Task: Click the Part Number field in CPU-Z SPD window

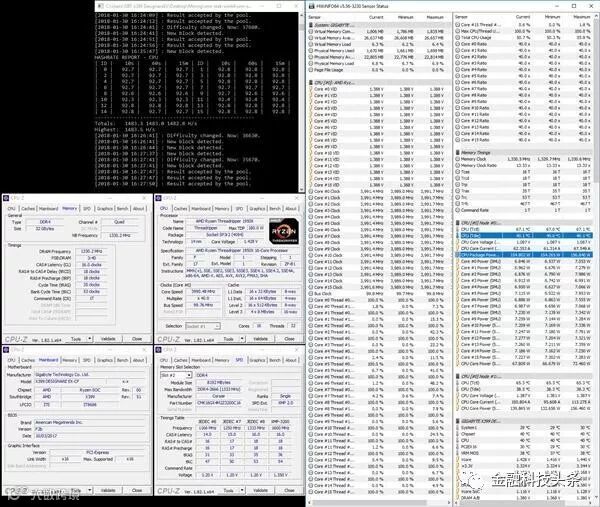Action: click(220, 403)
